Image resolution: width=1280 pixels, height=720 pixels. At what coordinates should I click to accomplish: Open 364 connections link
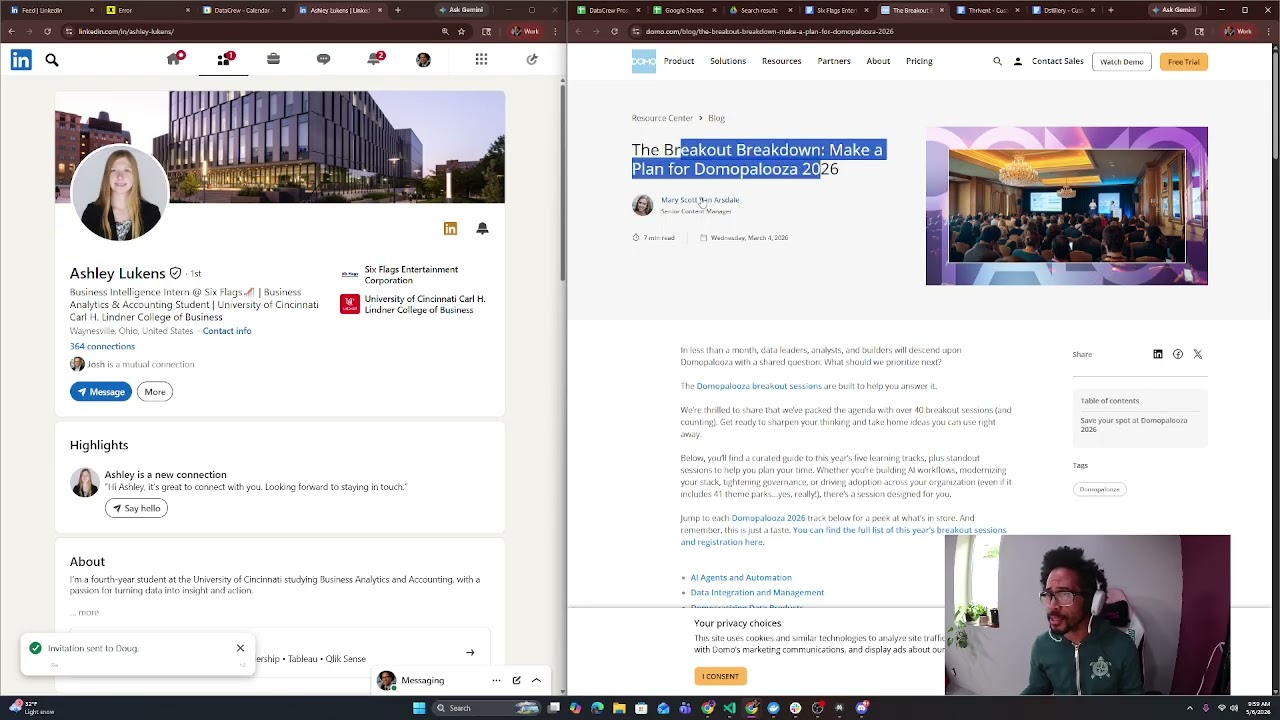(102, 347)
